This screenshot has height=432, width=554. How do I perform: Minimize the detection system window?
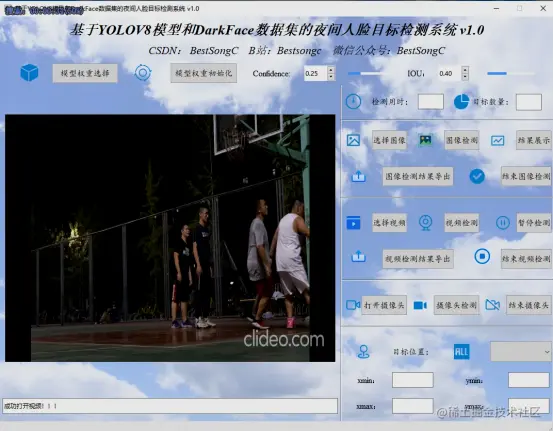pos(496,8)
